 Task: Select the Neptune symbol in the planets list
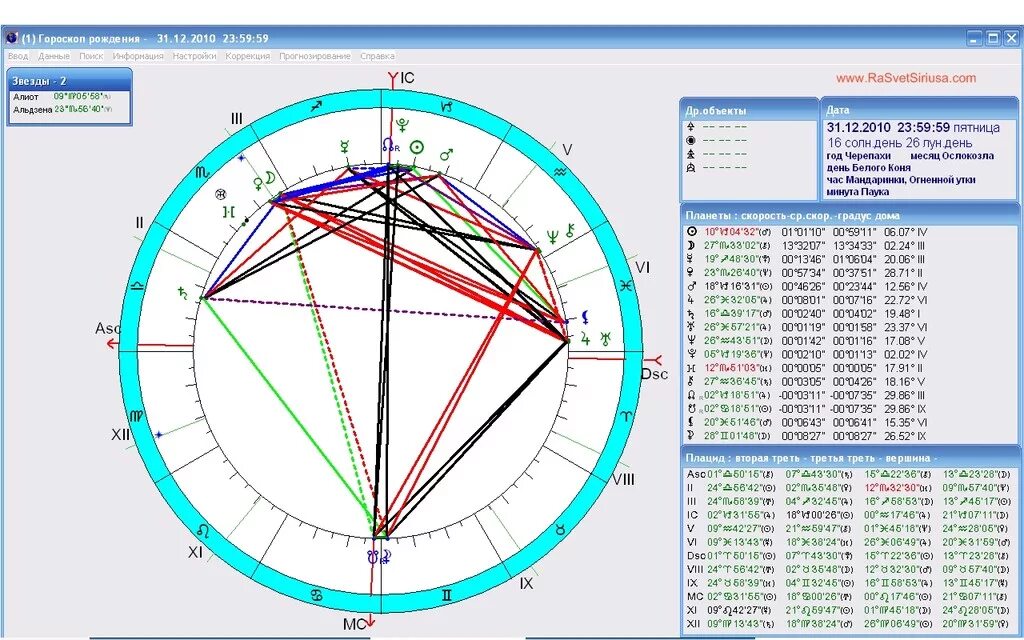pyautogui.click(x=691, y=337)
